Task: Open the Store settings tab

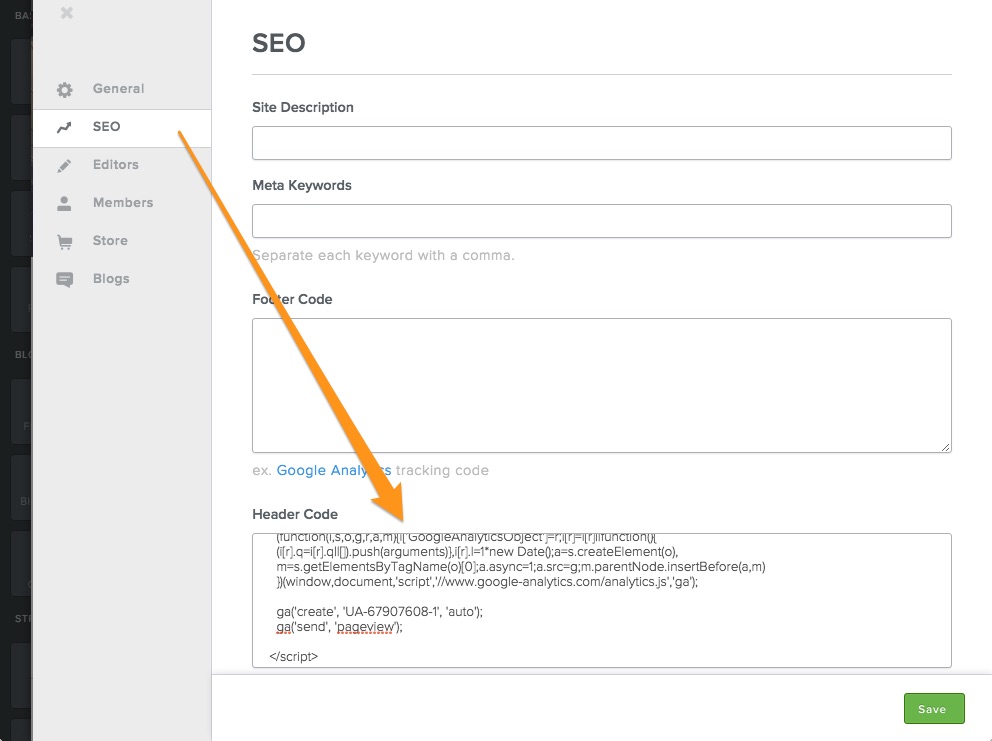Action: [x=122, y=240]
